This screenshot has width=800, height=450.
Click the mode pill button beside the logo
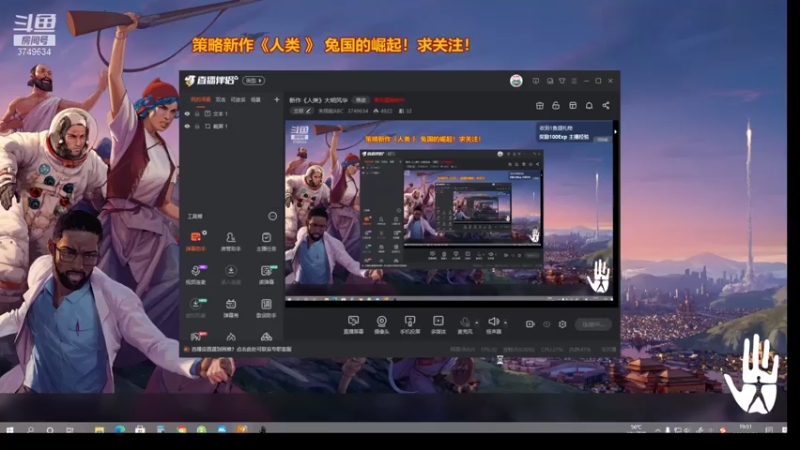pyautogui.click(x=254, y=81)
